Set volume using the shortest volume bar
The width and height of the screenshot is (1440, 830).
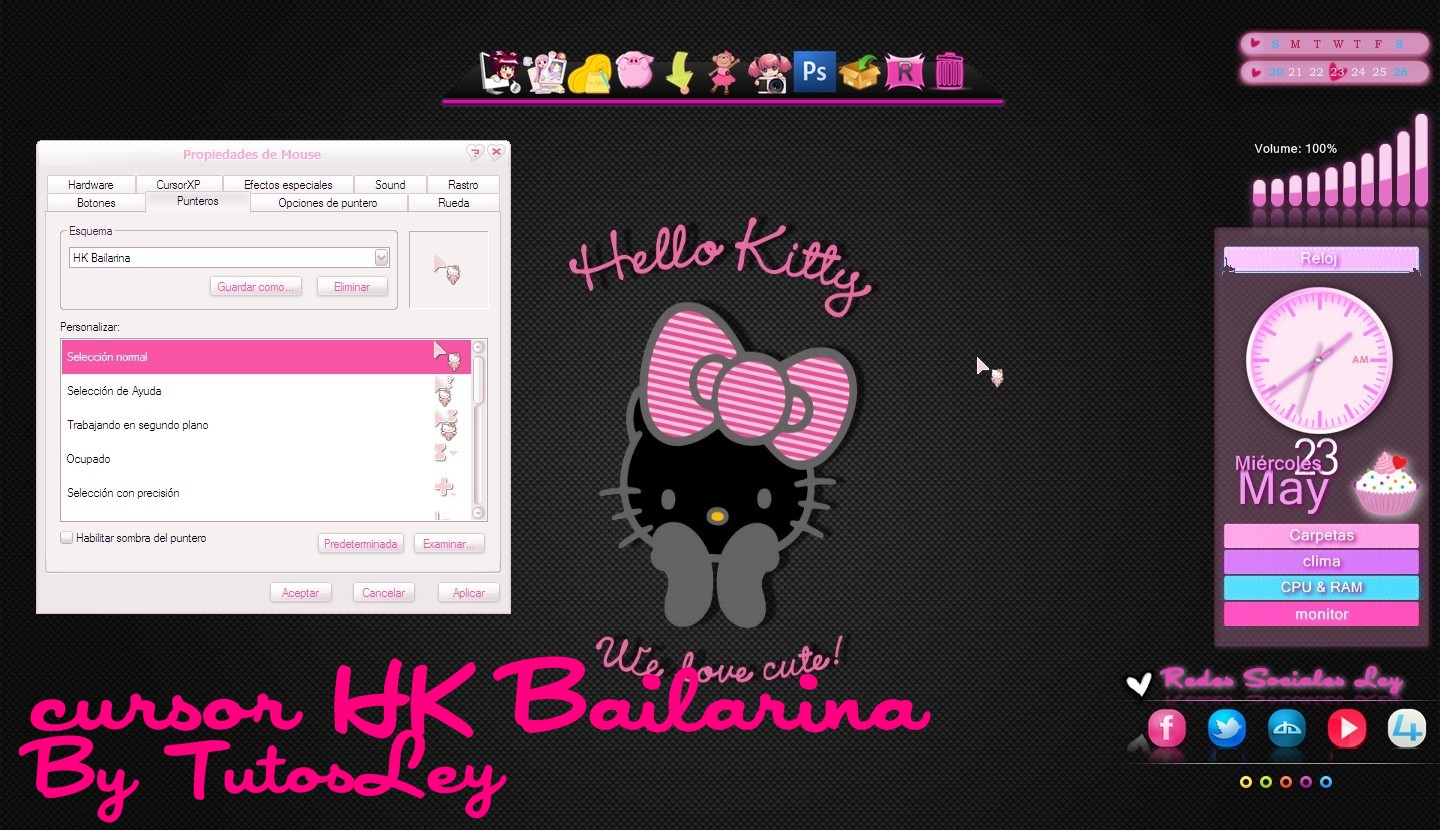pos(1259,193)
